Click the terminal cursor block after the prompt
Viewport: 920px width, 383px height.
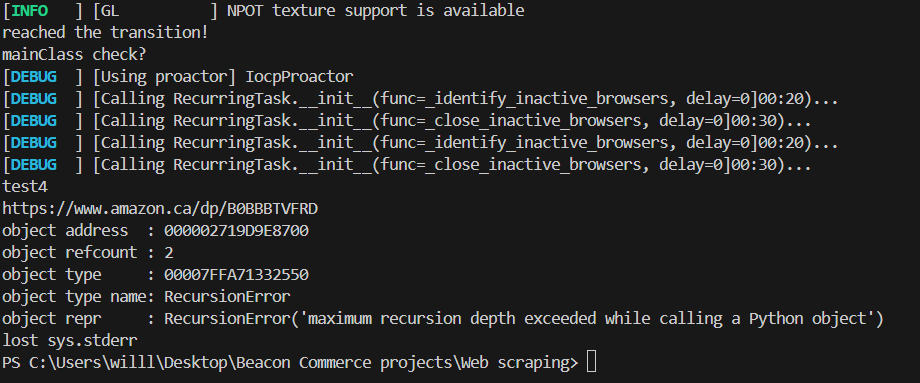[x=591, y=362]
